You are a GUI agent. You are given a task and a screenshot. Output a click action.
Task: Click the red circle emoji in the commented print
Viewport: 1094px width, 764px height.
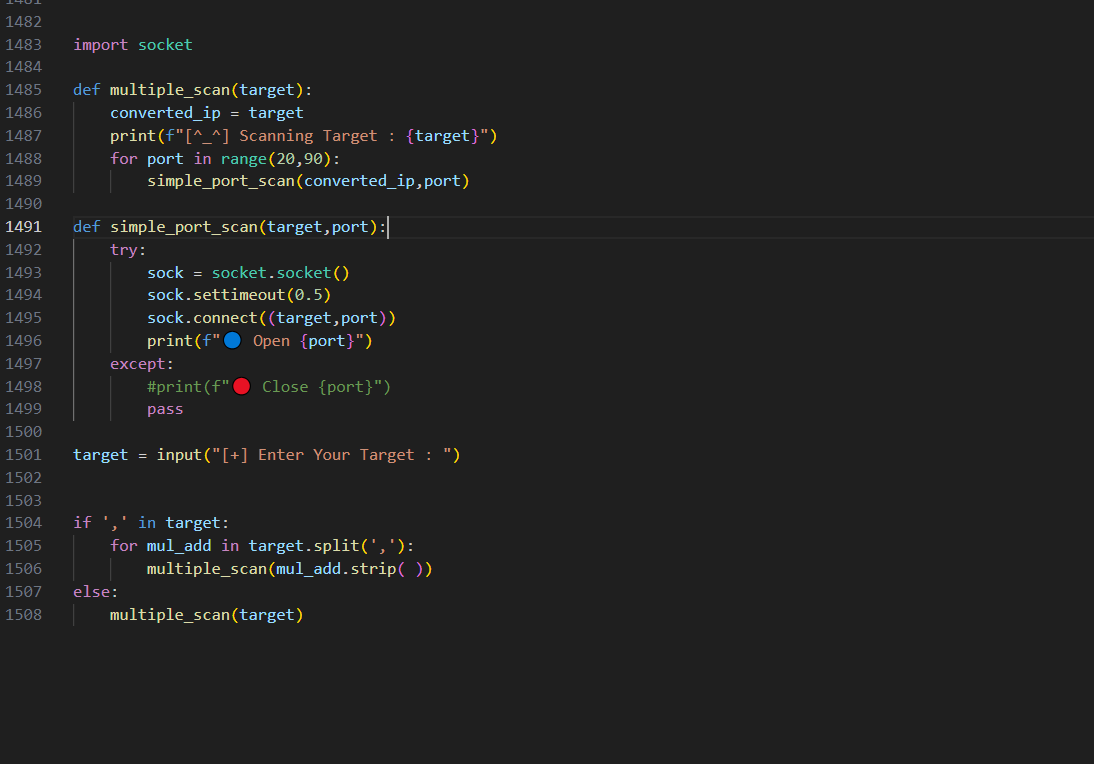[x=241, y=387]
